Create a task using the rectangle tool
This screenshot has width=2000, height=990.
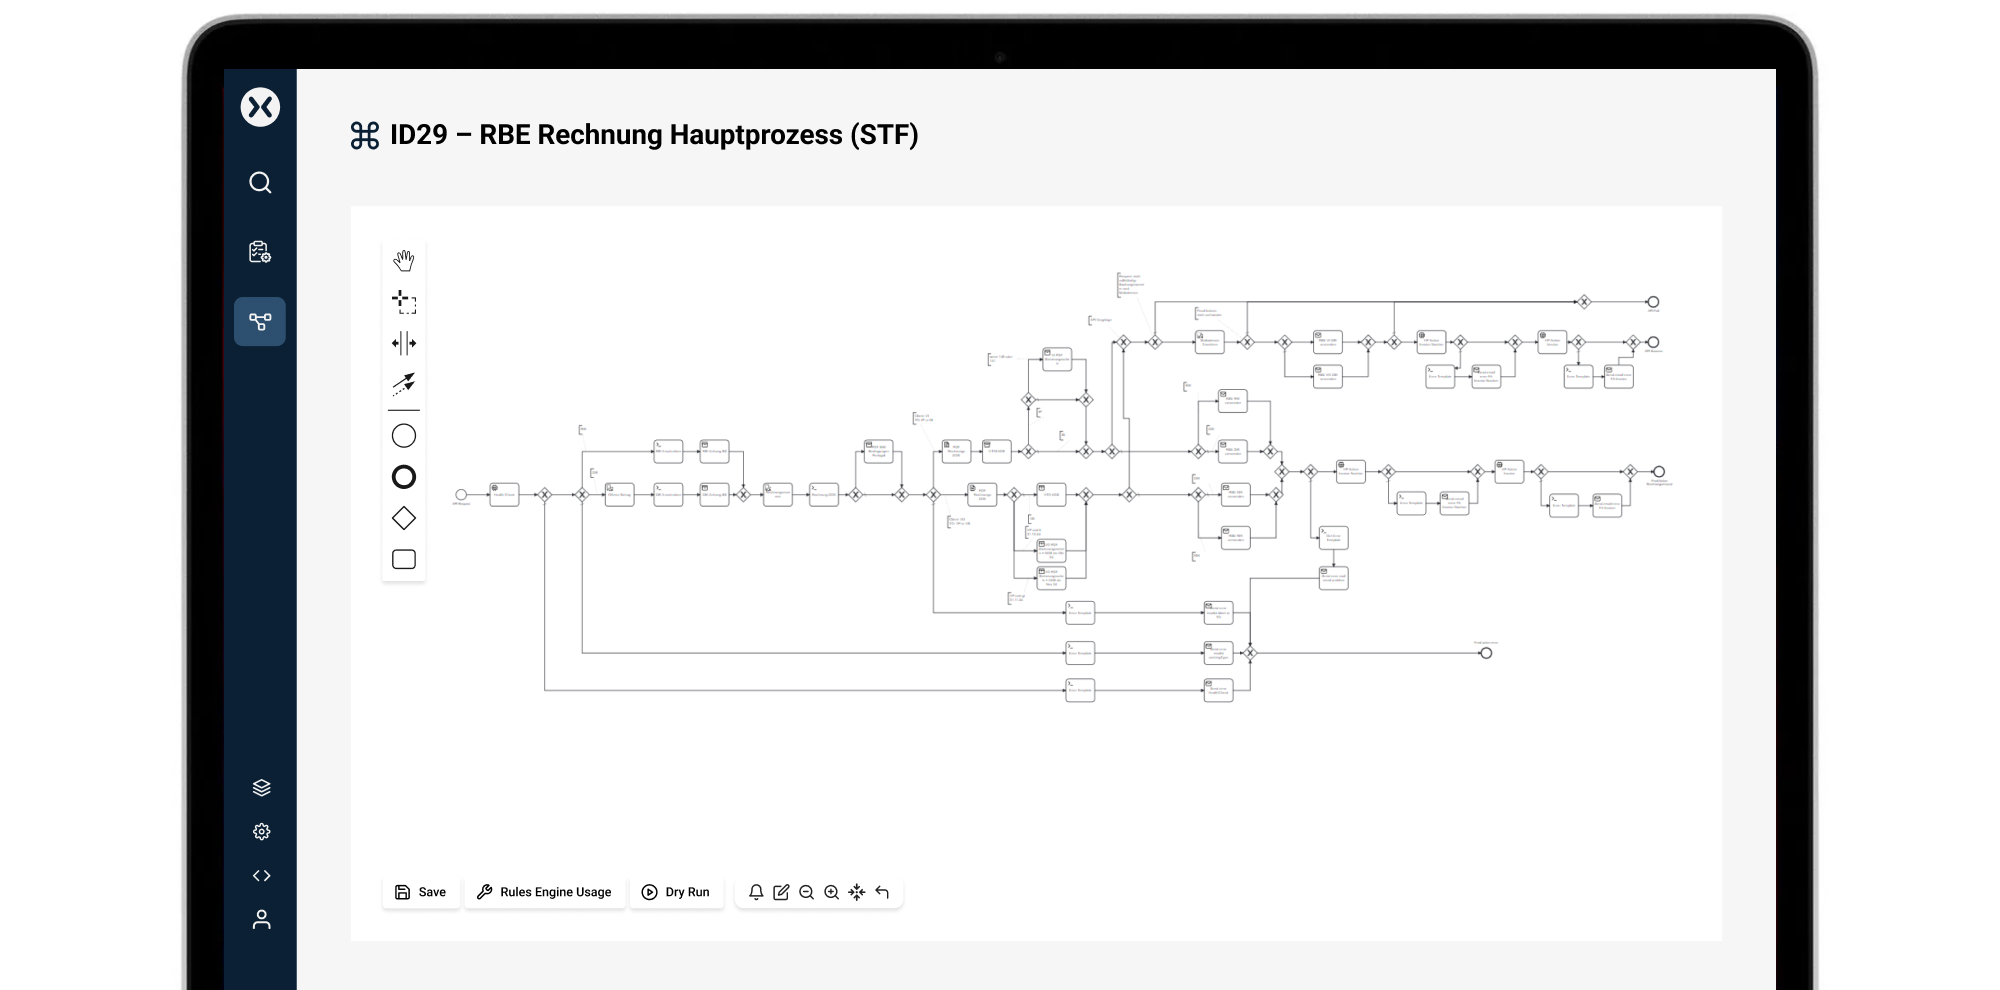(x=404, y=559)
